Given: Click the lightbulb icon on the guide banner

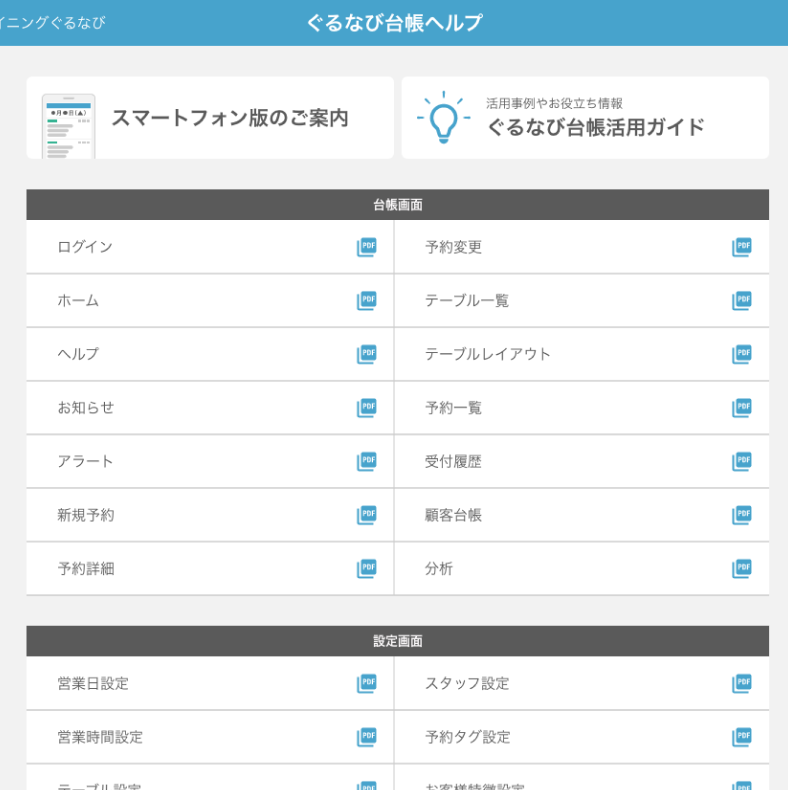Looking at the screenshot, I should pyautogui.click(x=443, y=118).
